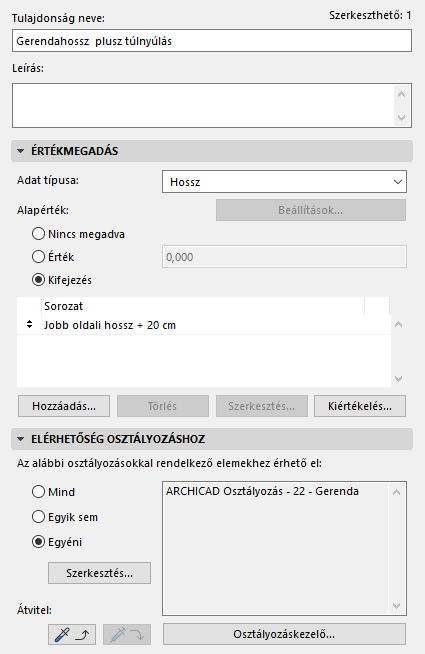
Task: Click the description box down scroll arrow
Action: click(401, 118)
